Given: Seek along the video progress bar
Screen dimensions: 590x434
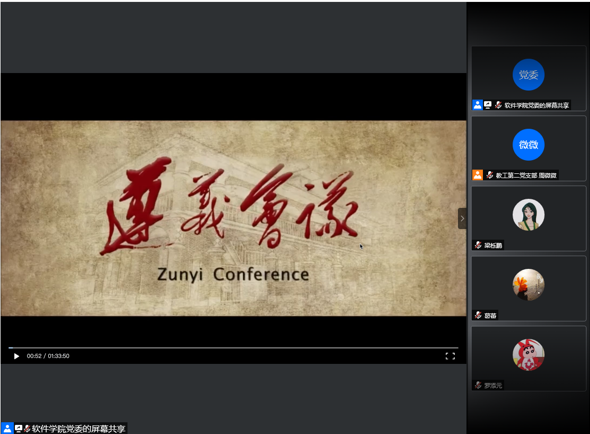Looking at the screenshot, I should click(233, 347).
